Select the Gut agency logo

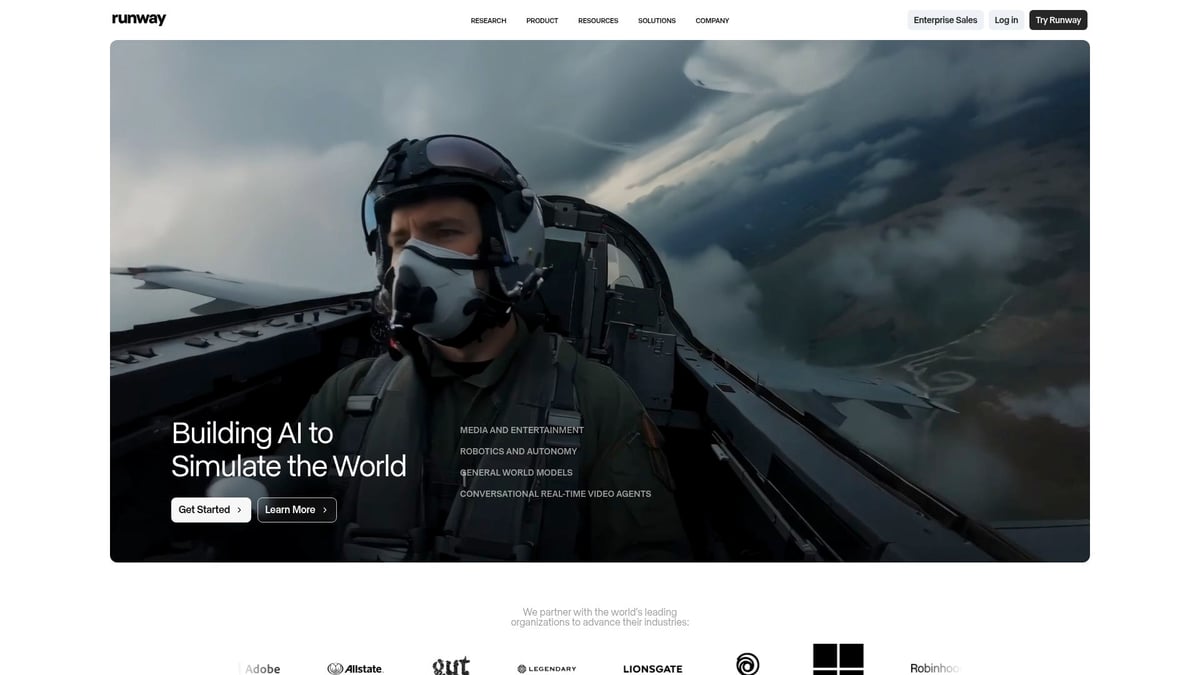(450, 665)
